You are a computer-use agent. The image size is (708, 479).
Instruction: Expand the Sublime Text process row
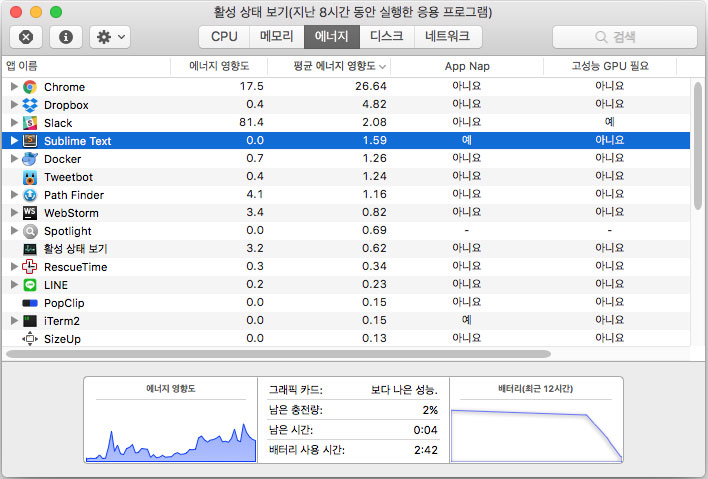tap(14, 140)
